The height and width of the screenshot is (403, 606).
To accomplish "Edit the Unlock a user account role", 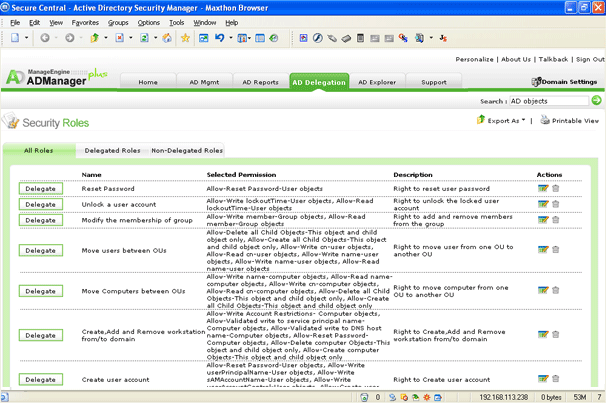I will pos(543,204).
